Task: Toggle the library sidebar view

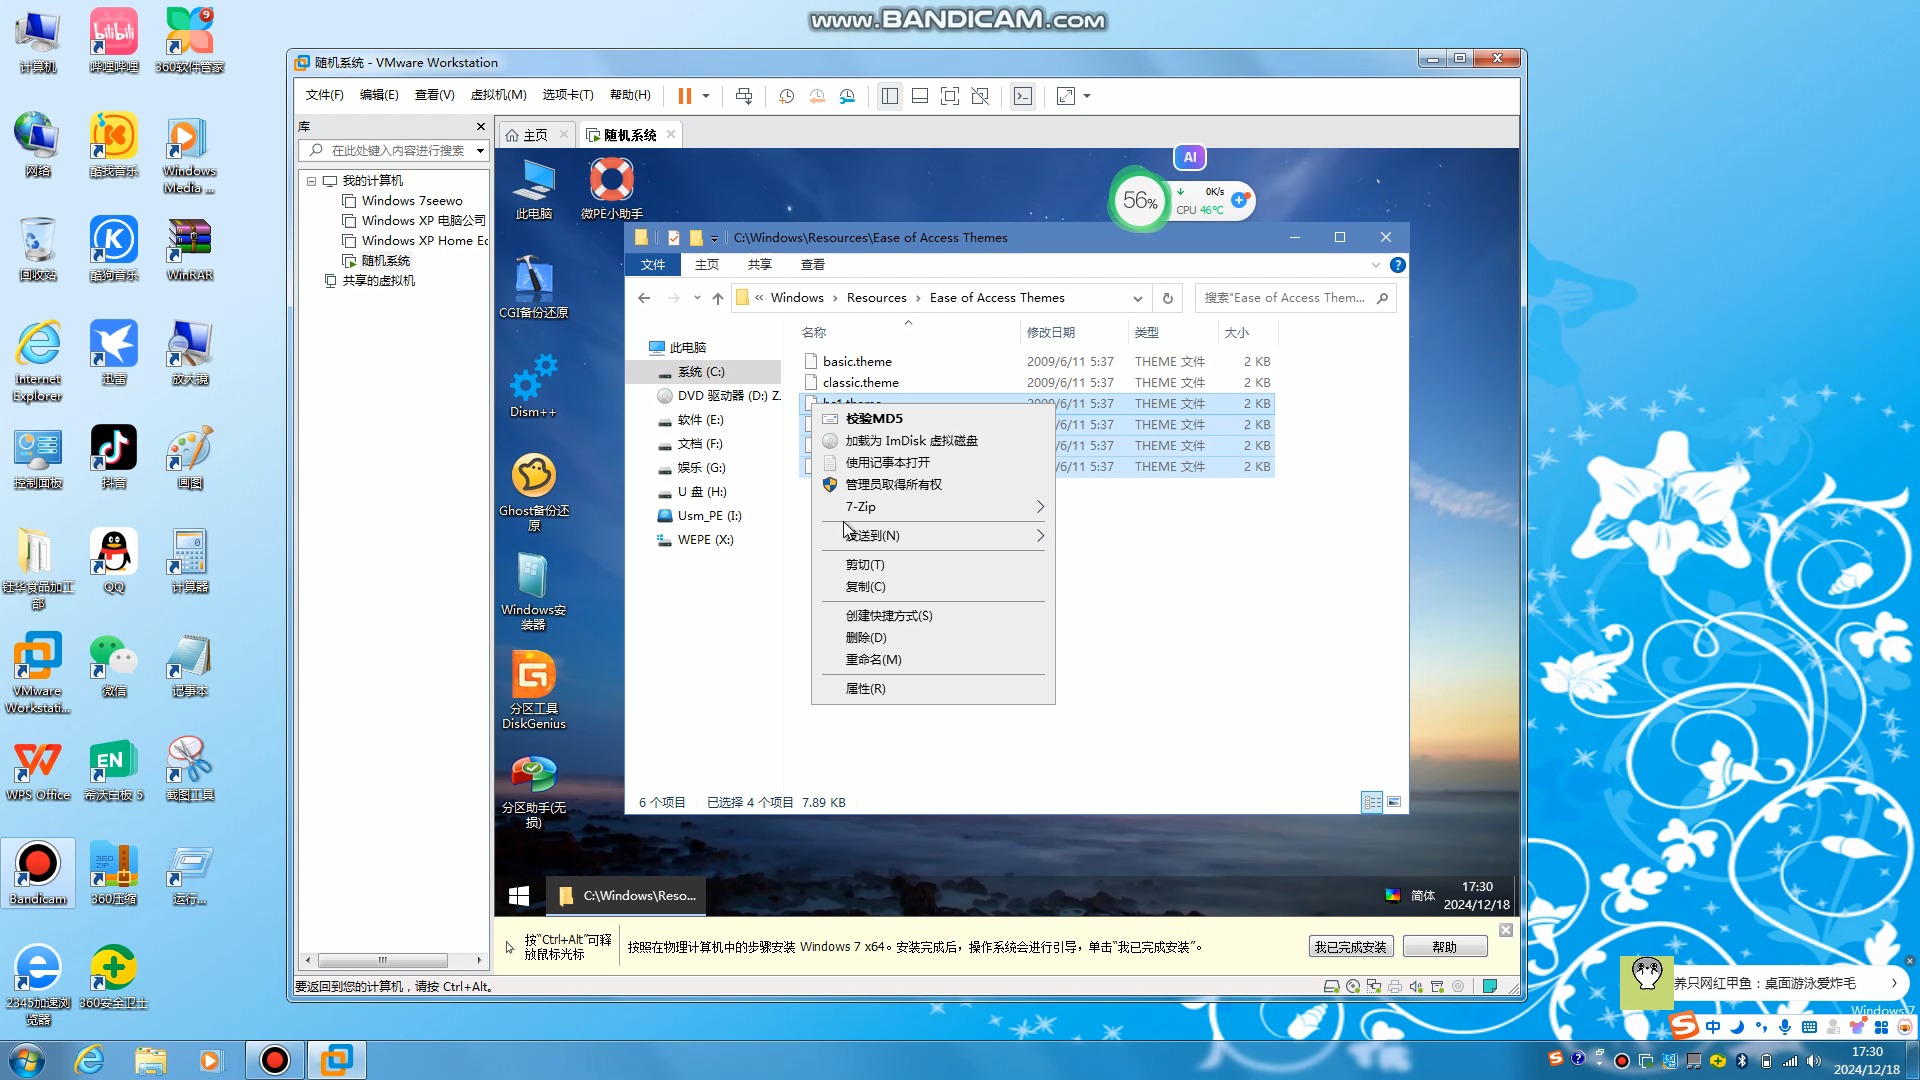Action: 890,96
